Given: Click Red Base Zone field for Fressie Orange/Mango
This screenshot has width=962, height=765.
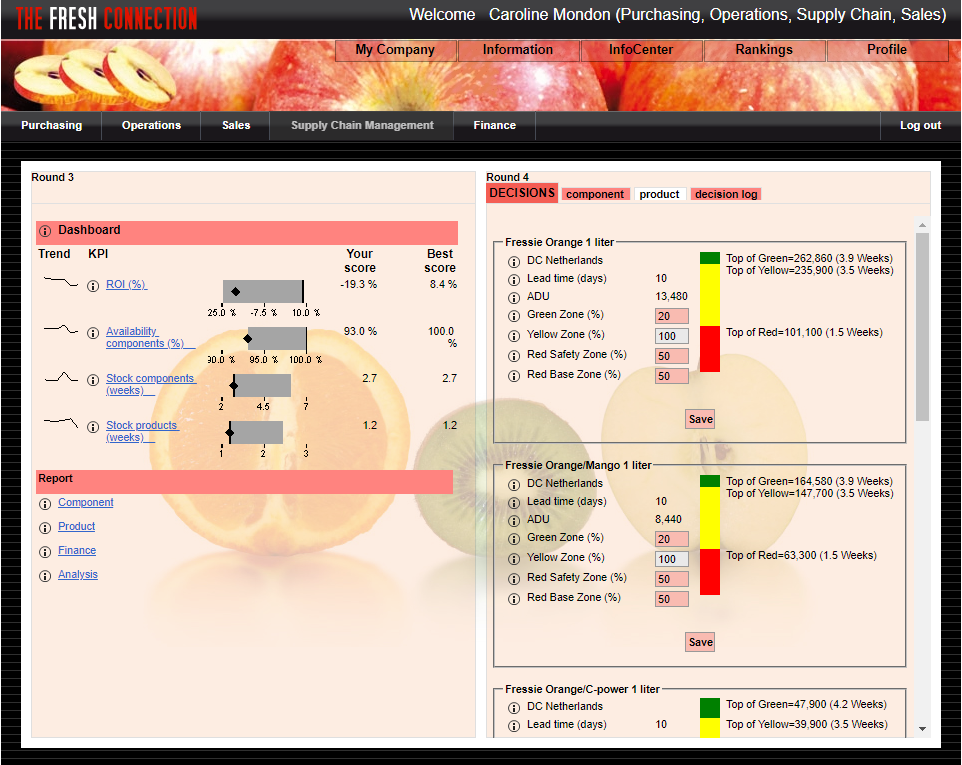Looking at the screenshot, I should (672, 599).
